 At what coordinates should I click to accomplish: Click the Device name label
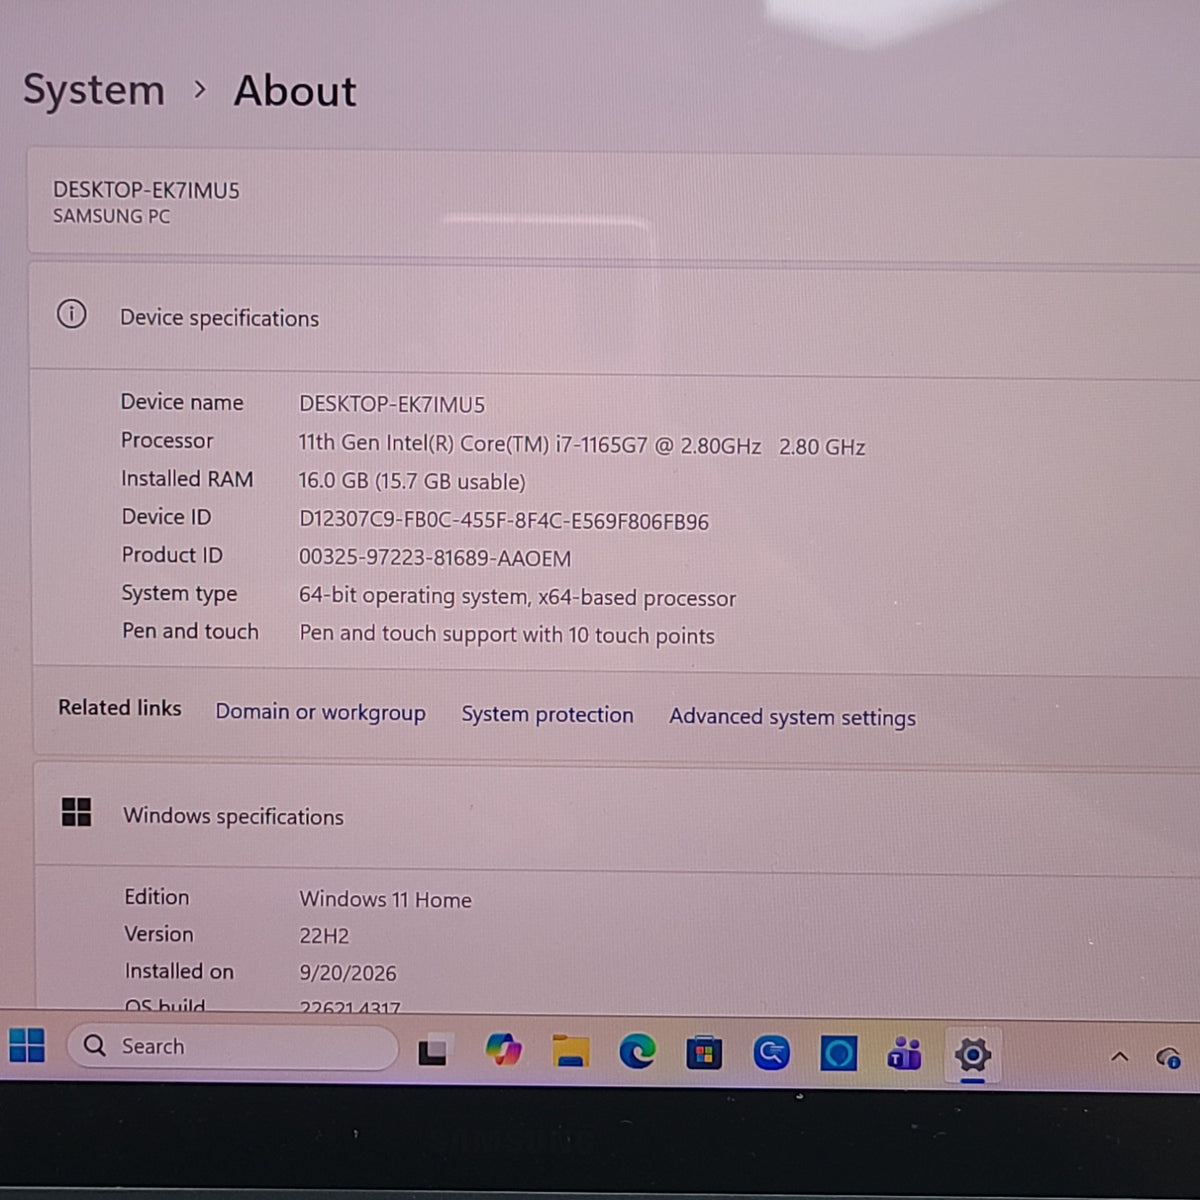point(182,402)
